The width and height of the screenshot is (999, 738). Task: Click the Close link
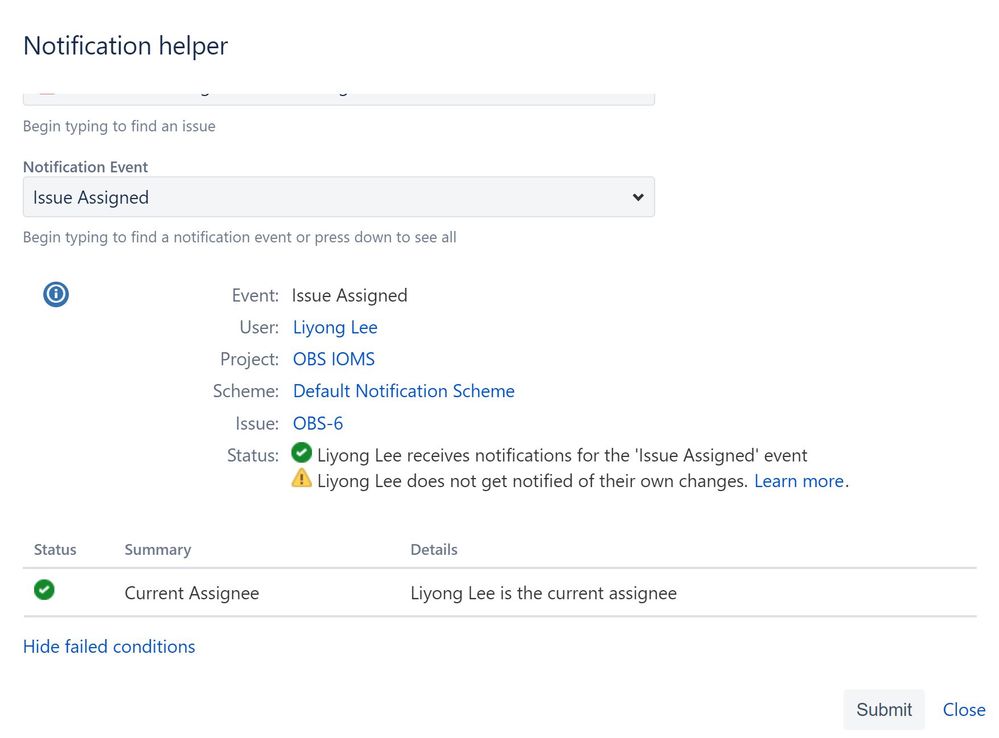964,709
